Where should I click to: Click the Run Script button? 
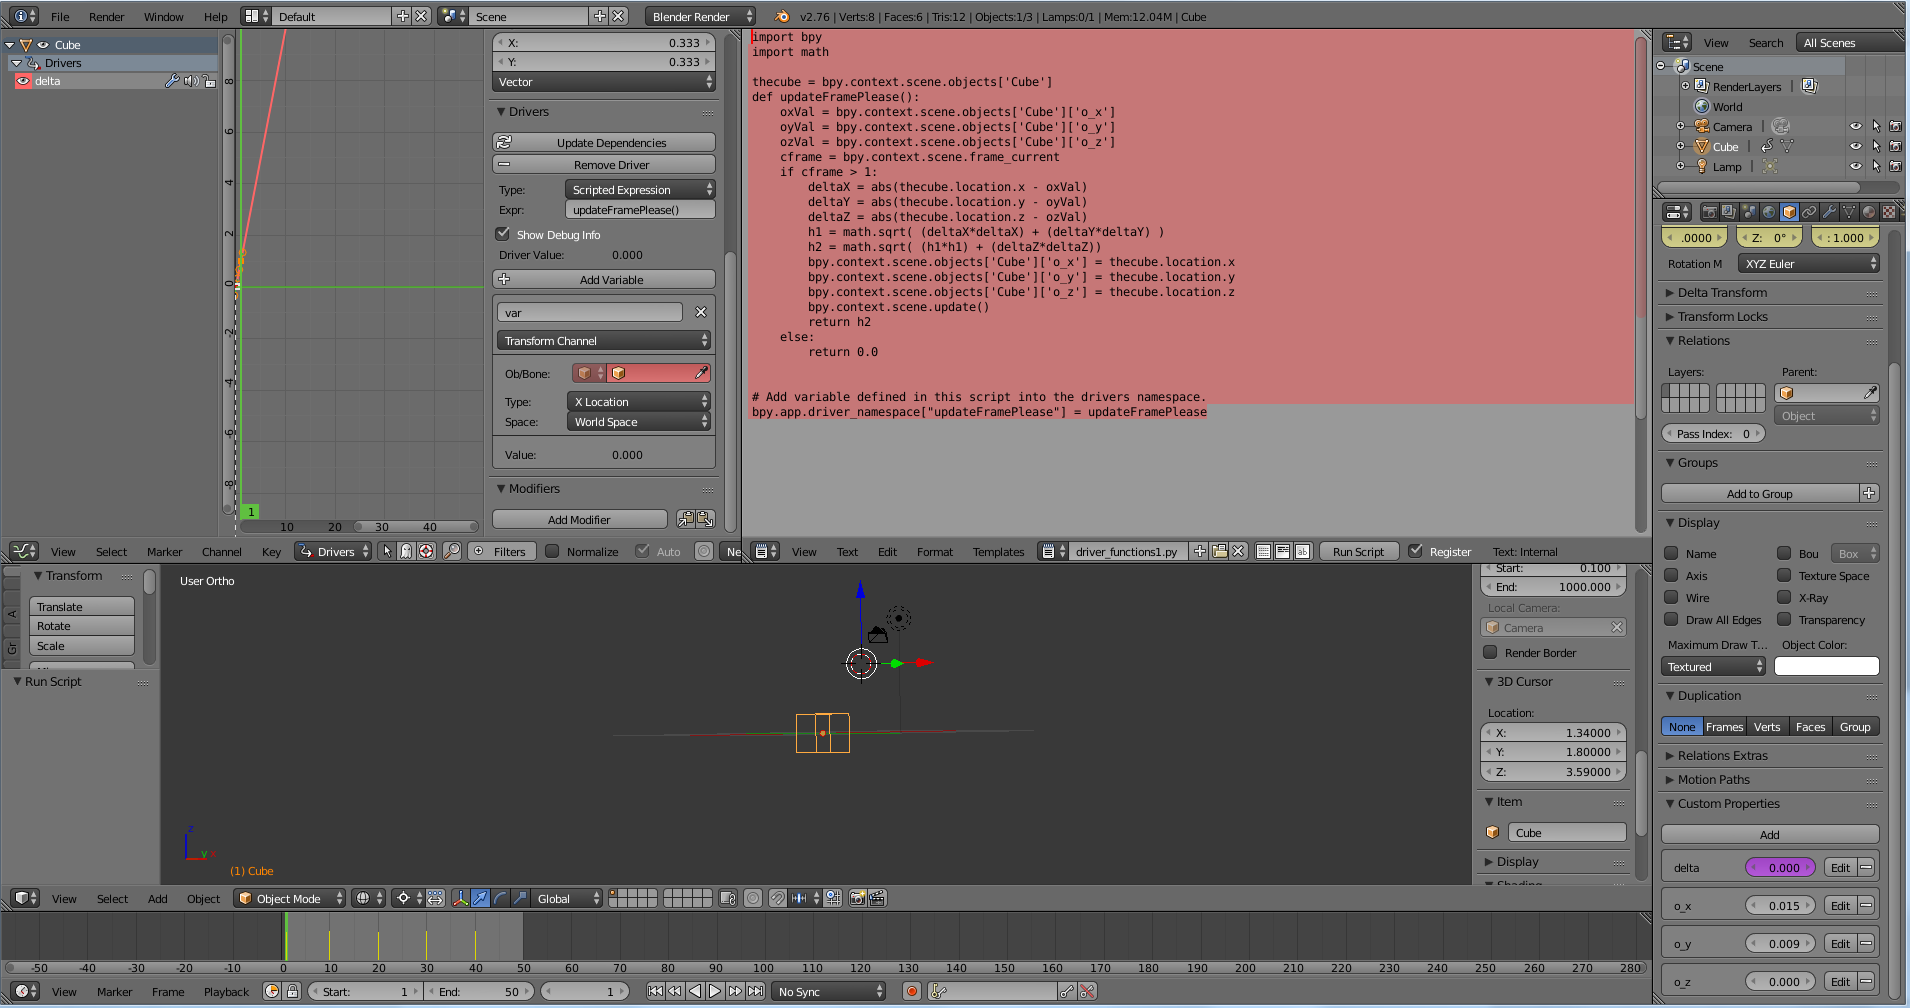click(1358, 551)
